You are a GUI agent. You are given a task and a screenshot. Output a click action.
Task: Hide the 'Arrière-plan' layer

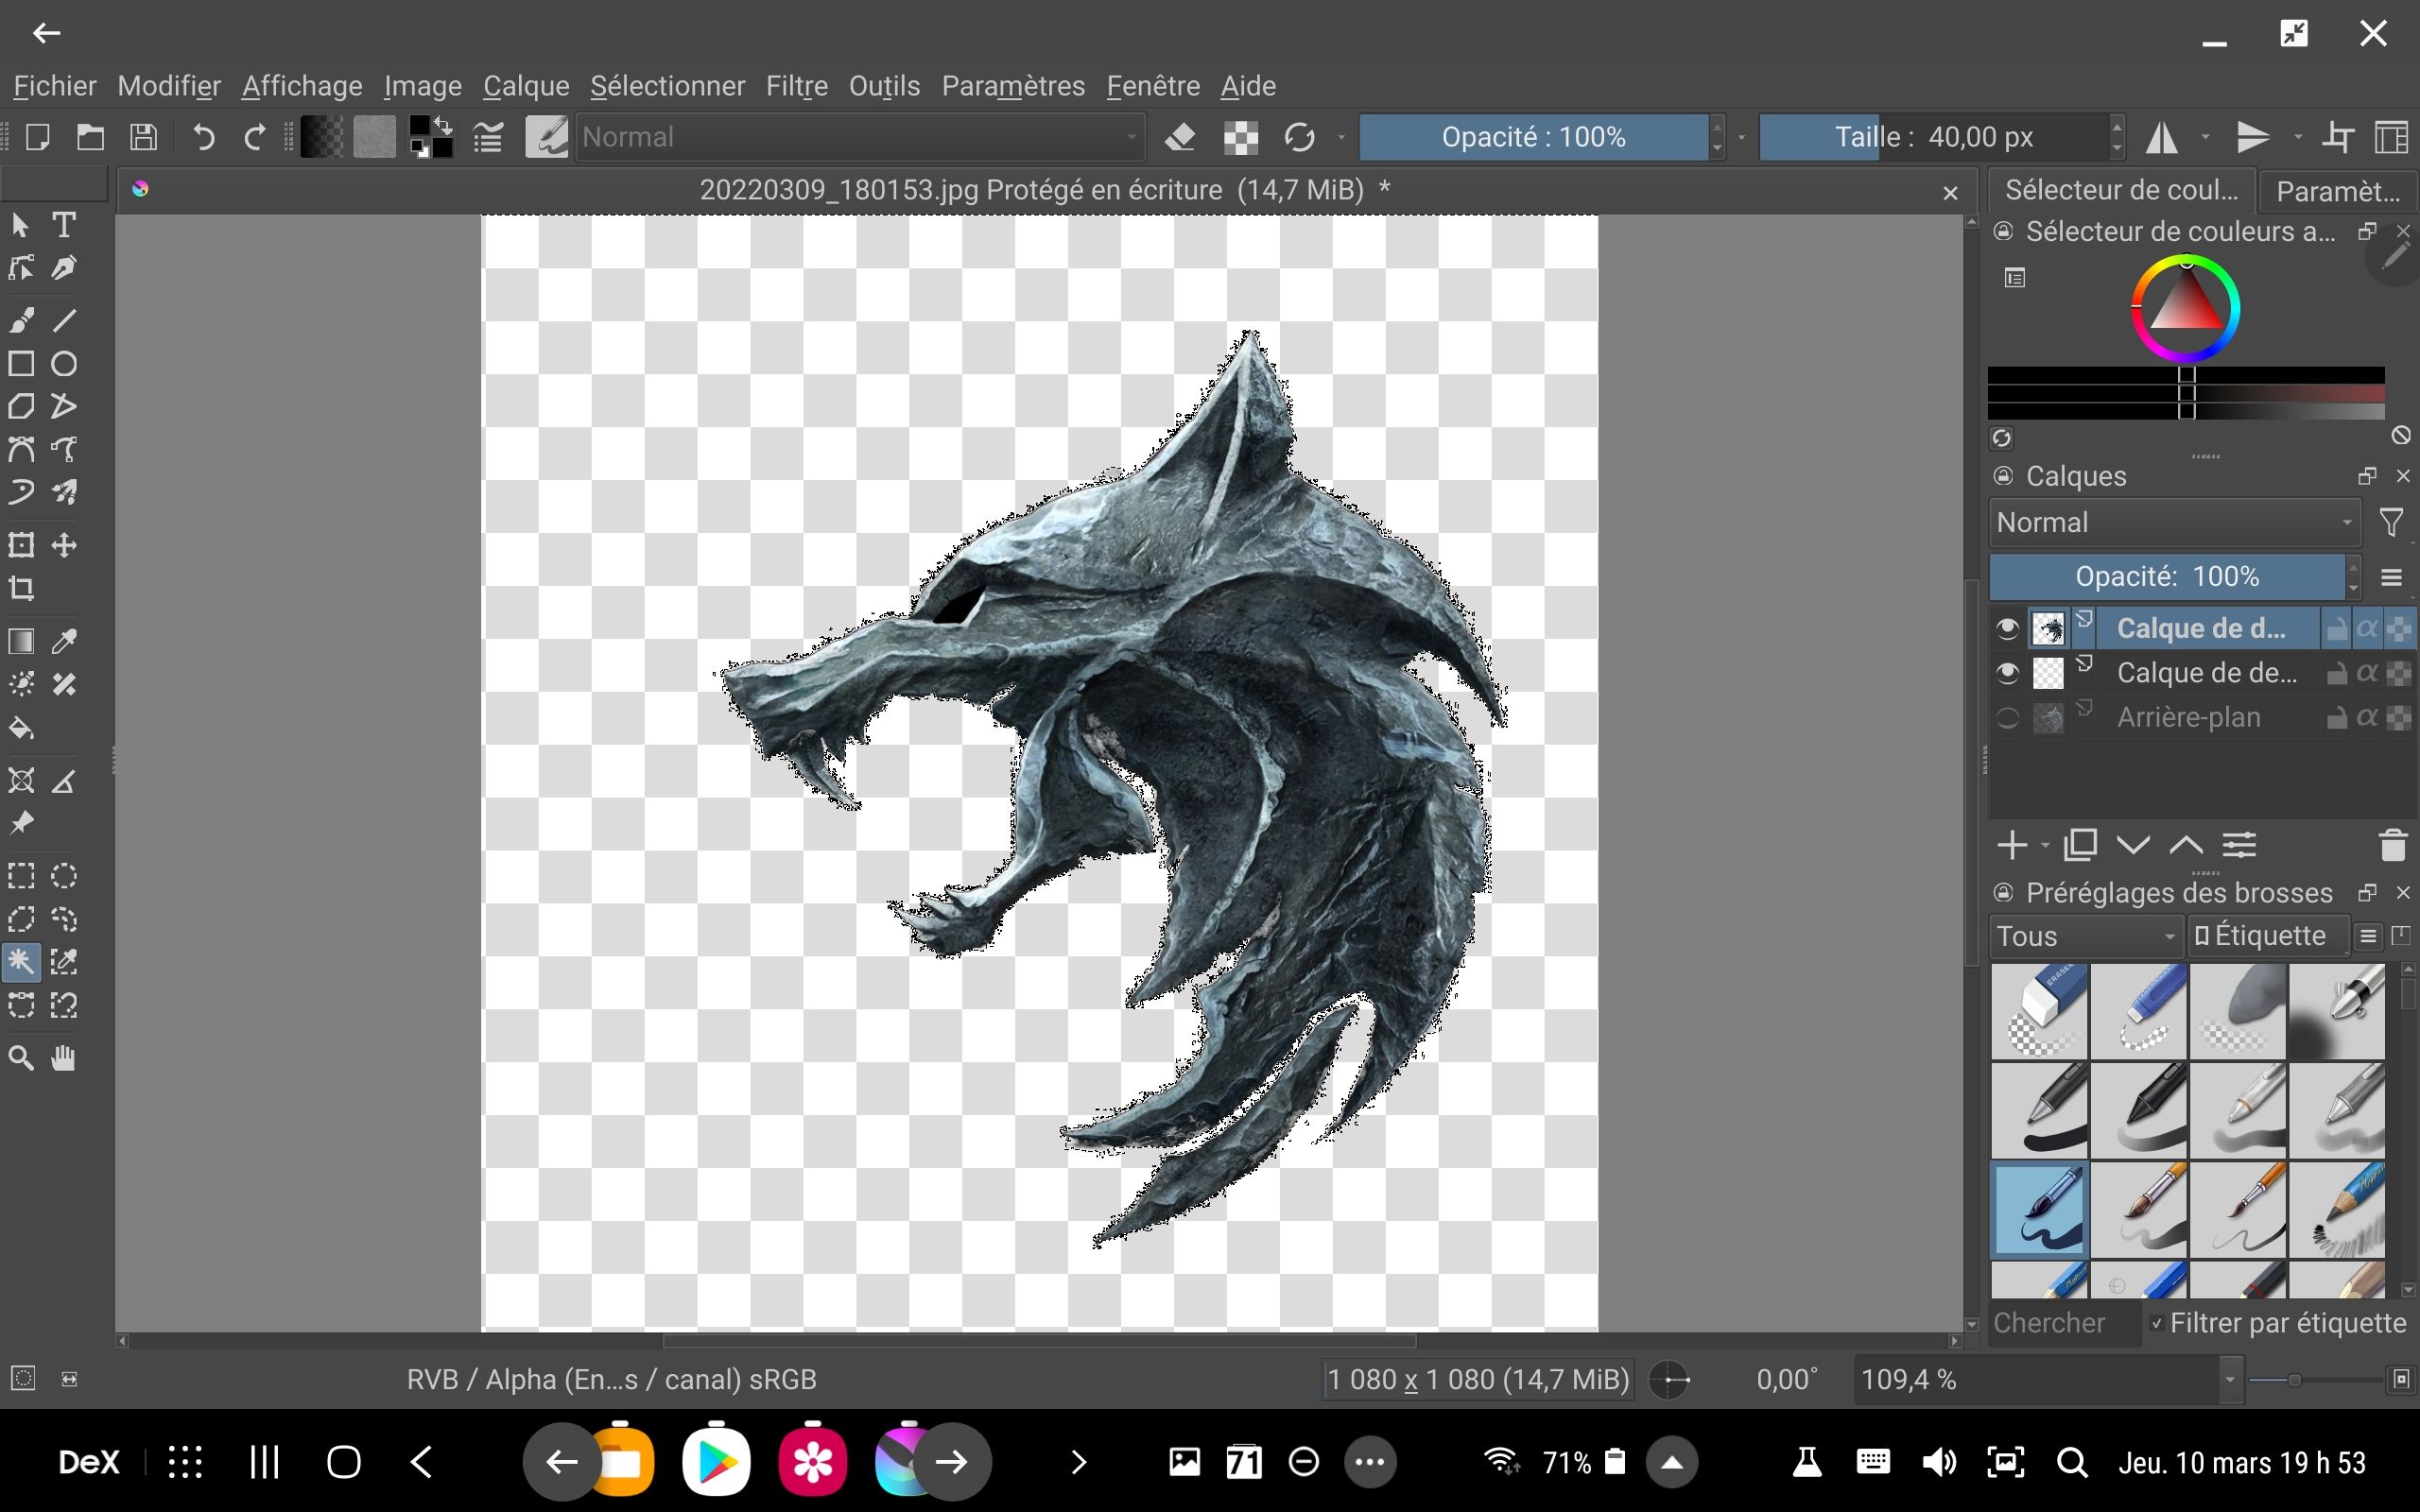point(2008,717)
